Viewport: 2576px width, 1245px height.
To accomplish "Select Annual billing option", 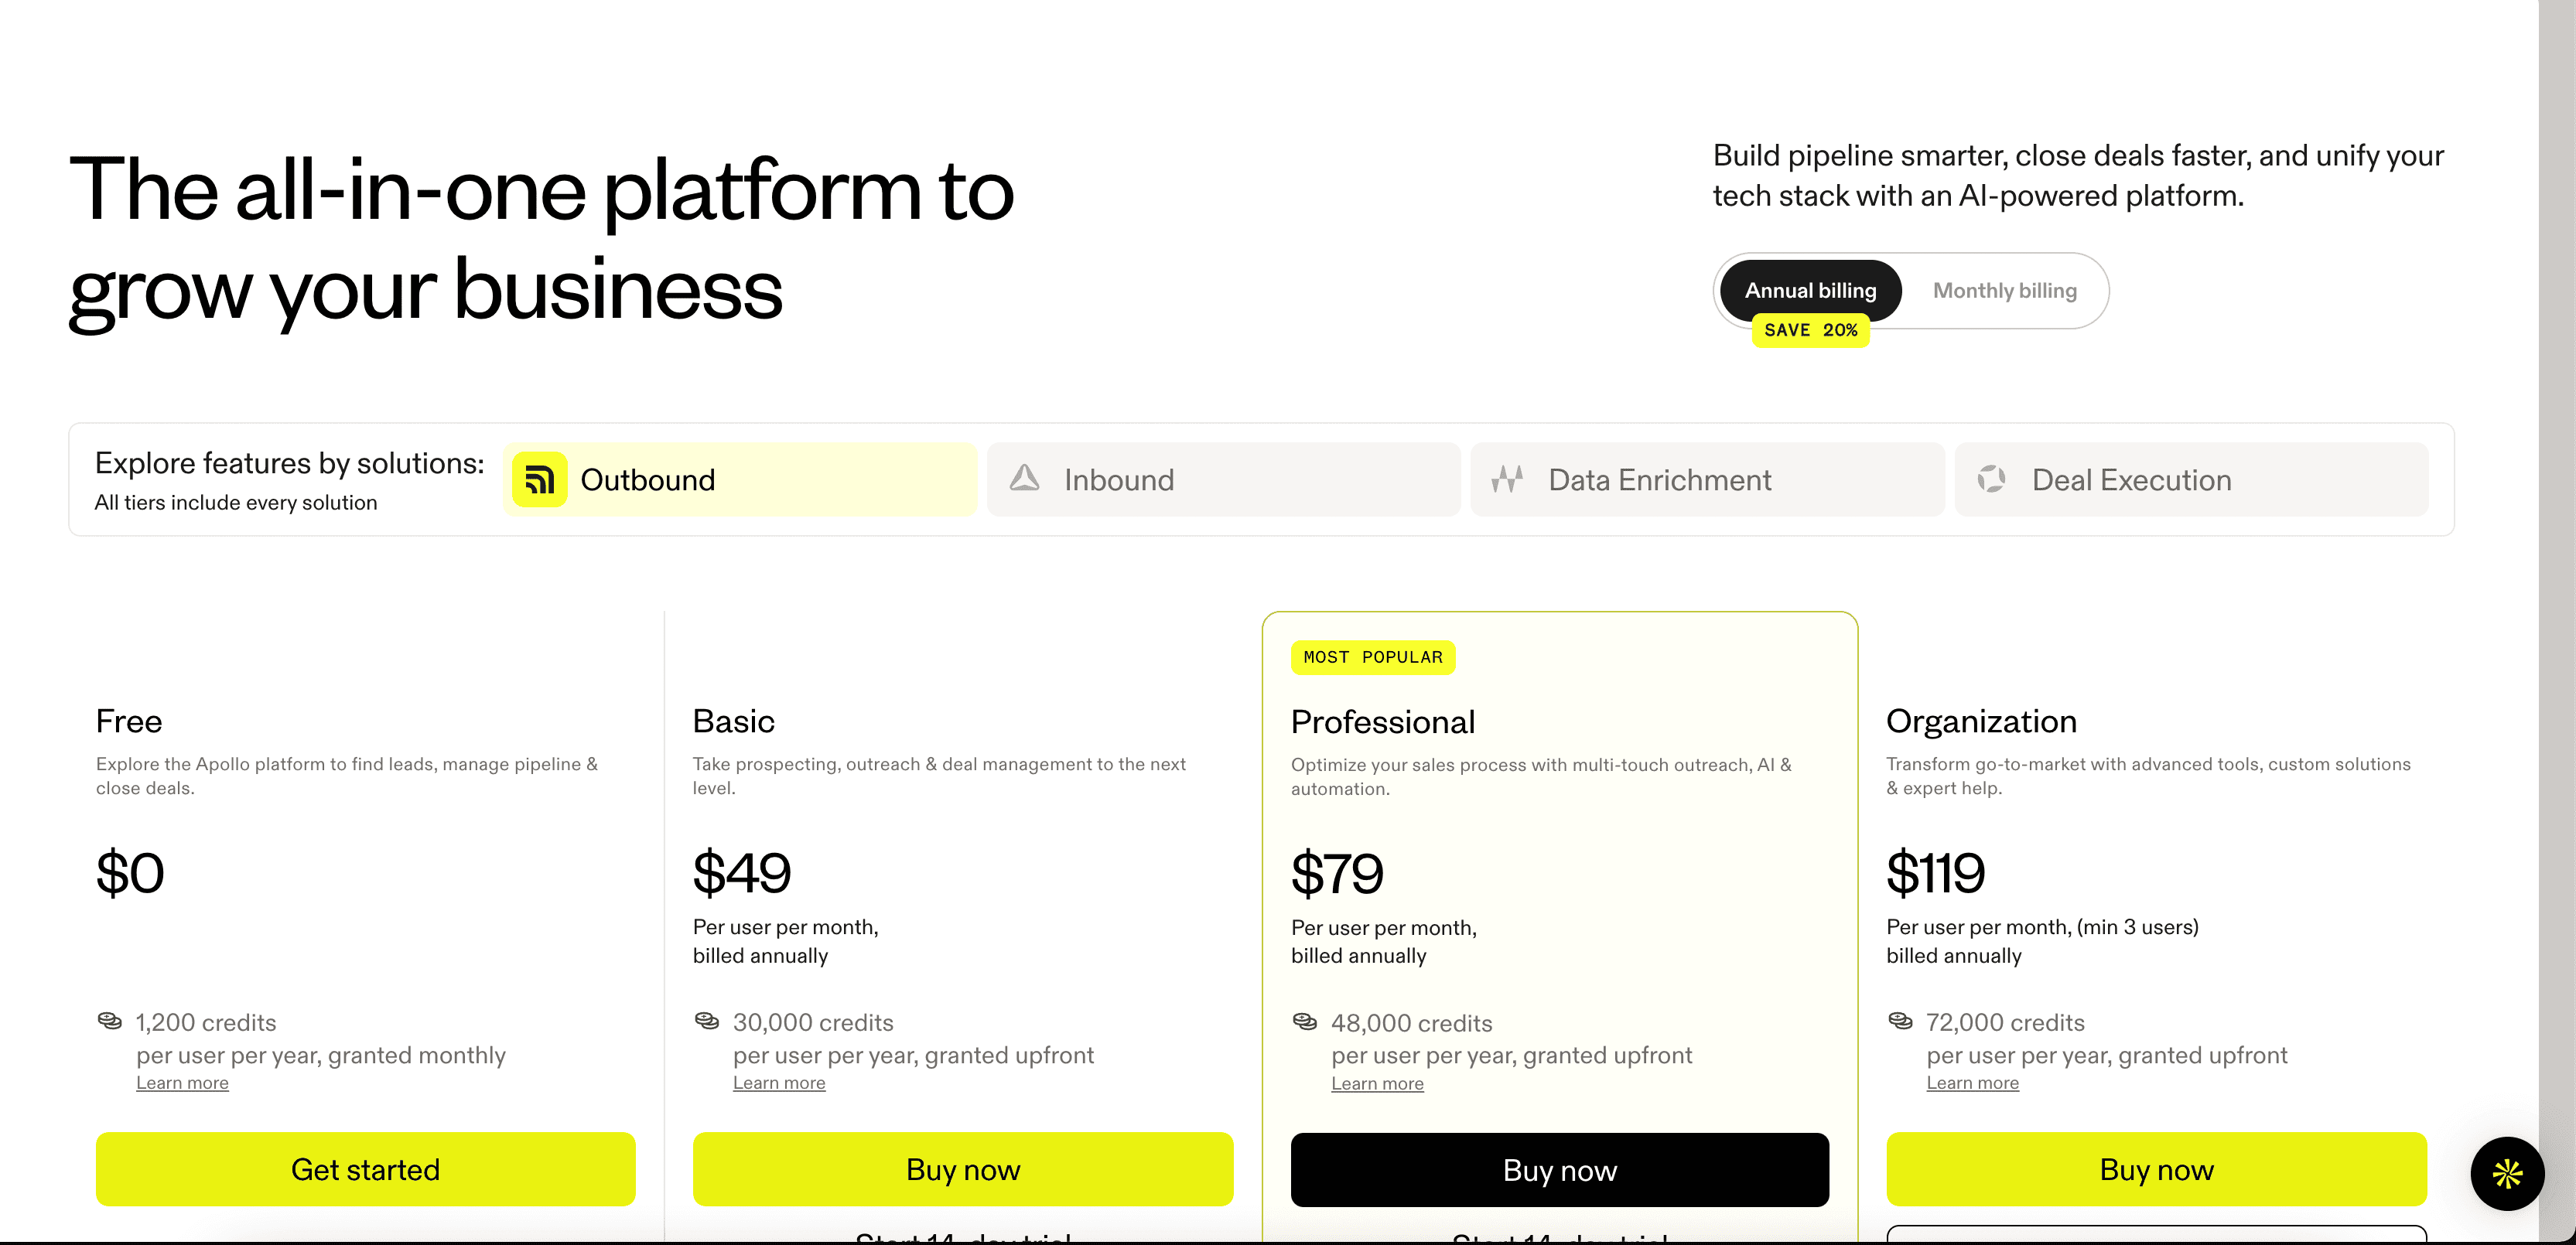I will (1810, 291).
